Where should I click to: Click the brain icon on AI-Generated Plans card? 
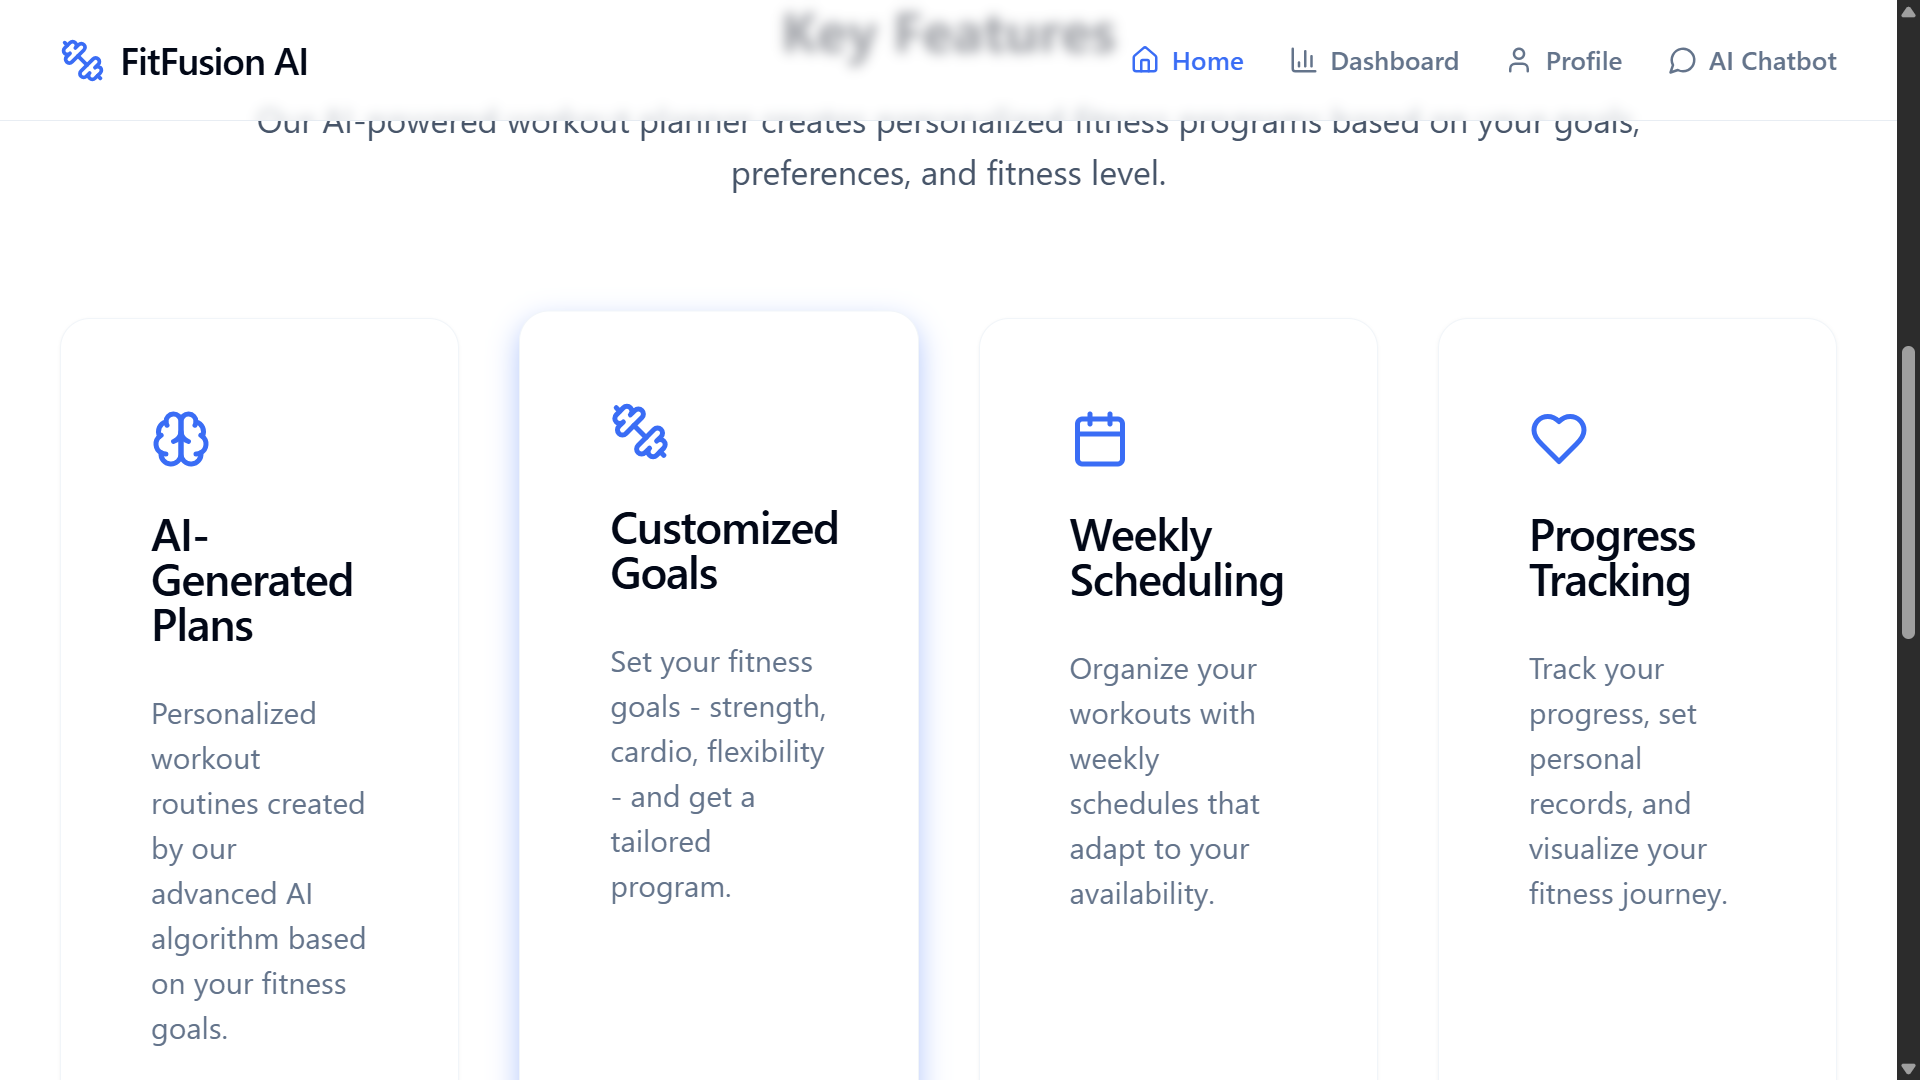[181, 439]
